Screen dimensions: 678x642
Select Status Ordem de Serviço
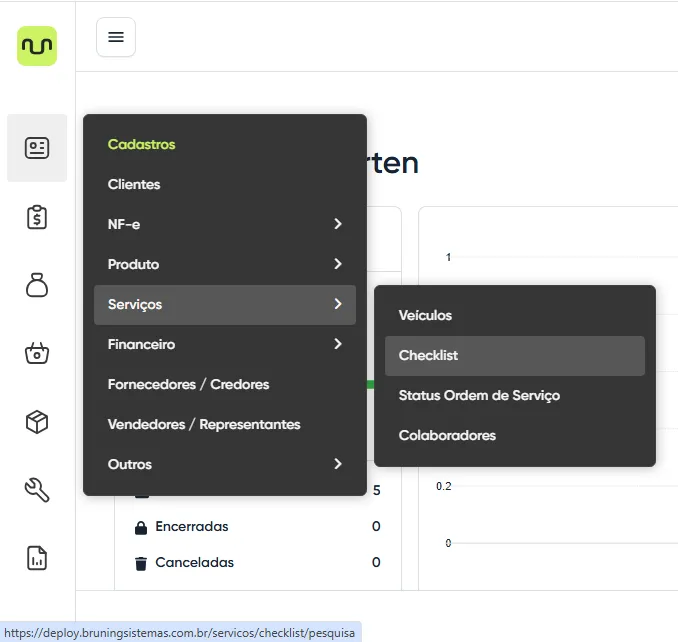(x=479, y=395)
